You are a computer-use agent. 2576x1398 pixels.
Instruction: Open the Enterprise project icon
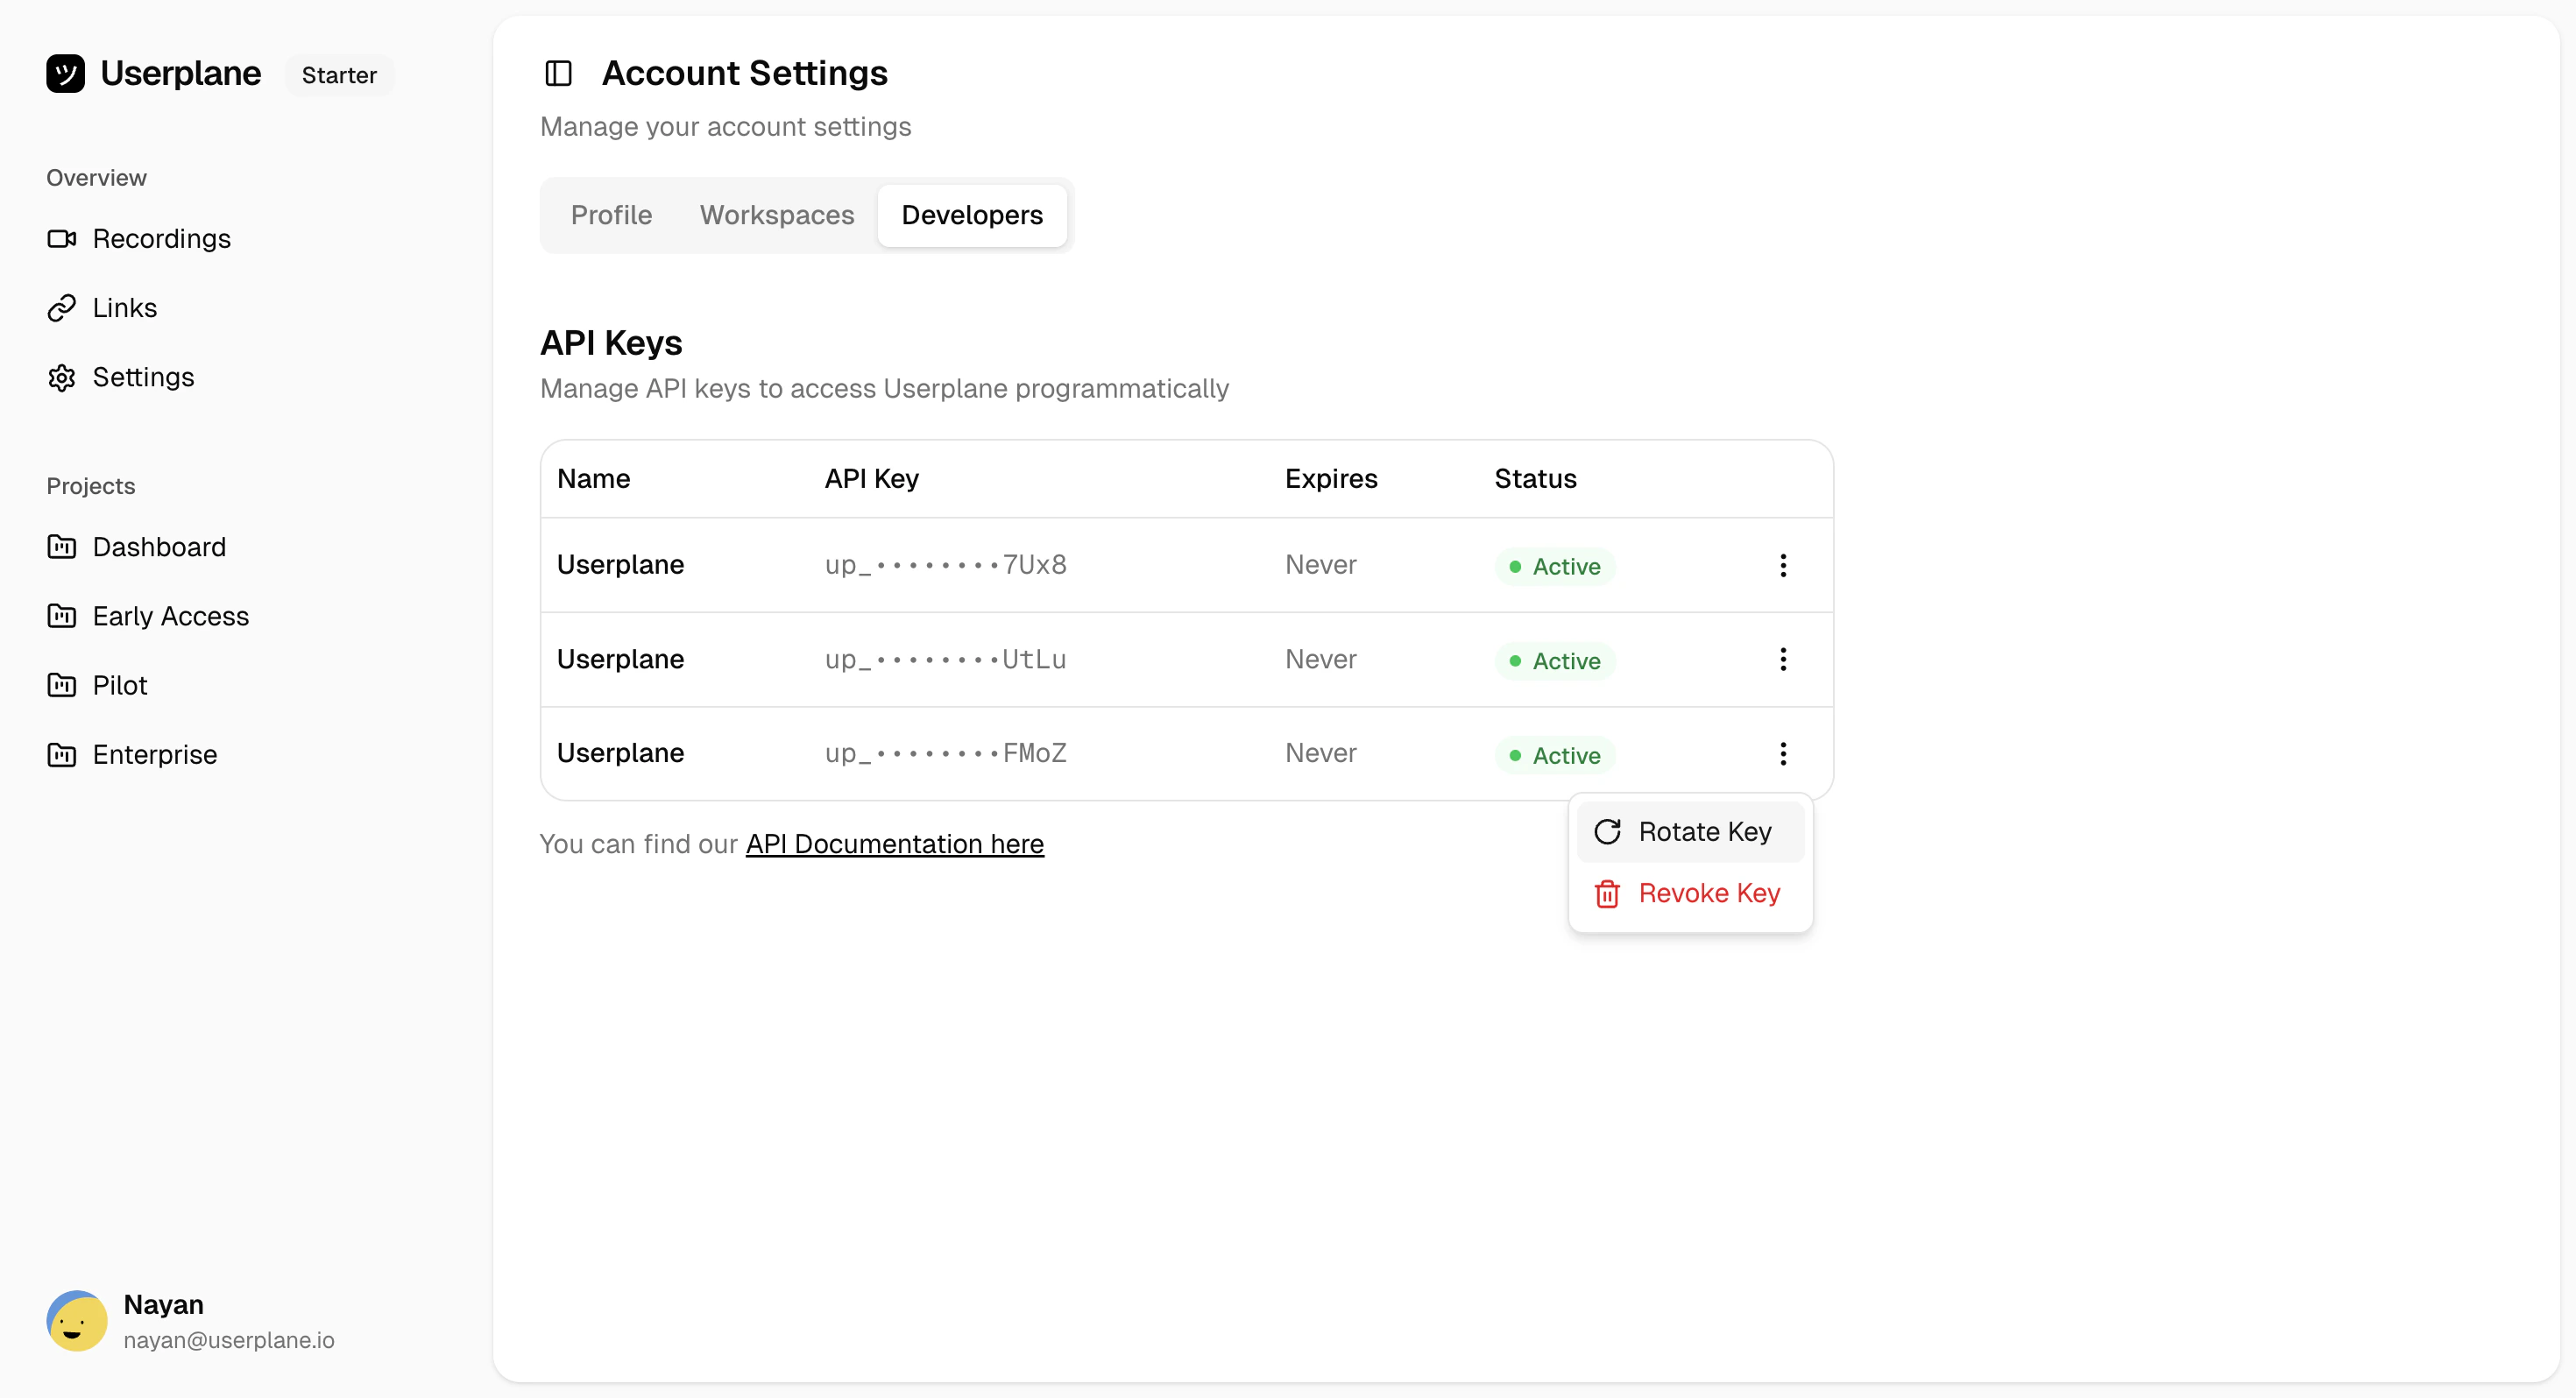[x=62, y=754]
